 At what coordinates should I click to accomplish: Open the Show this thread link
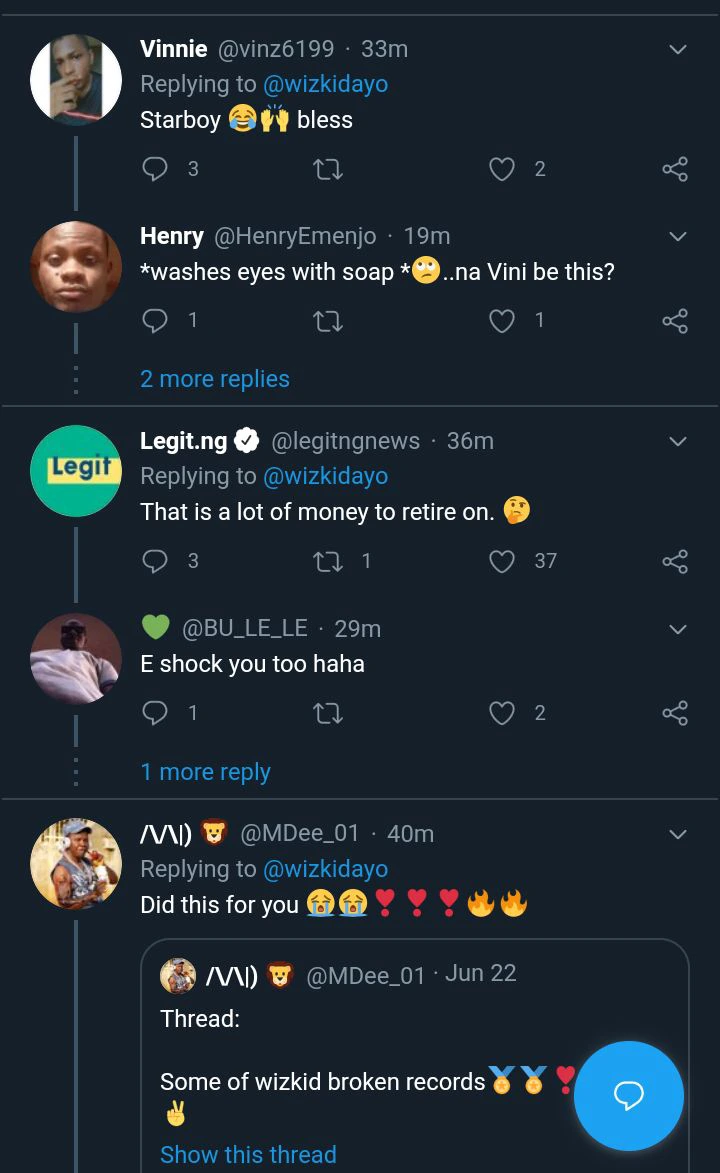click(248, 1155)
